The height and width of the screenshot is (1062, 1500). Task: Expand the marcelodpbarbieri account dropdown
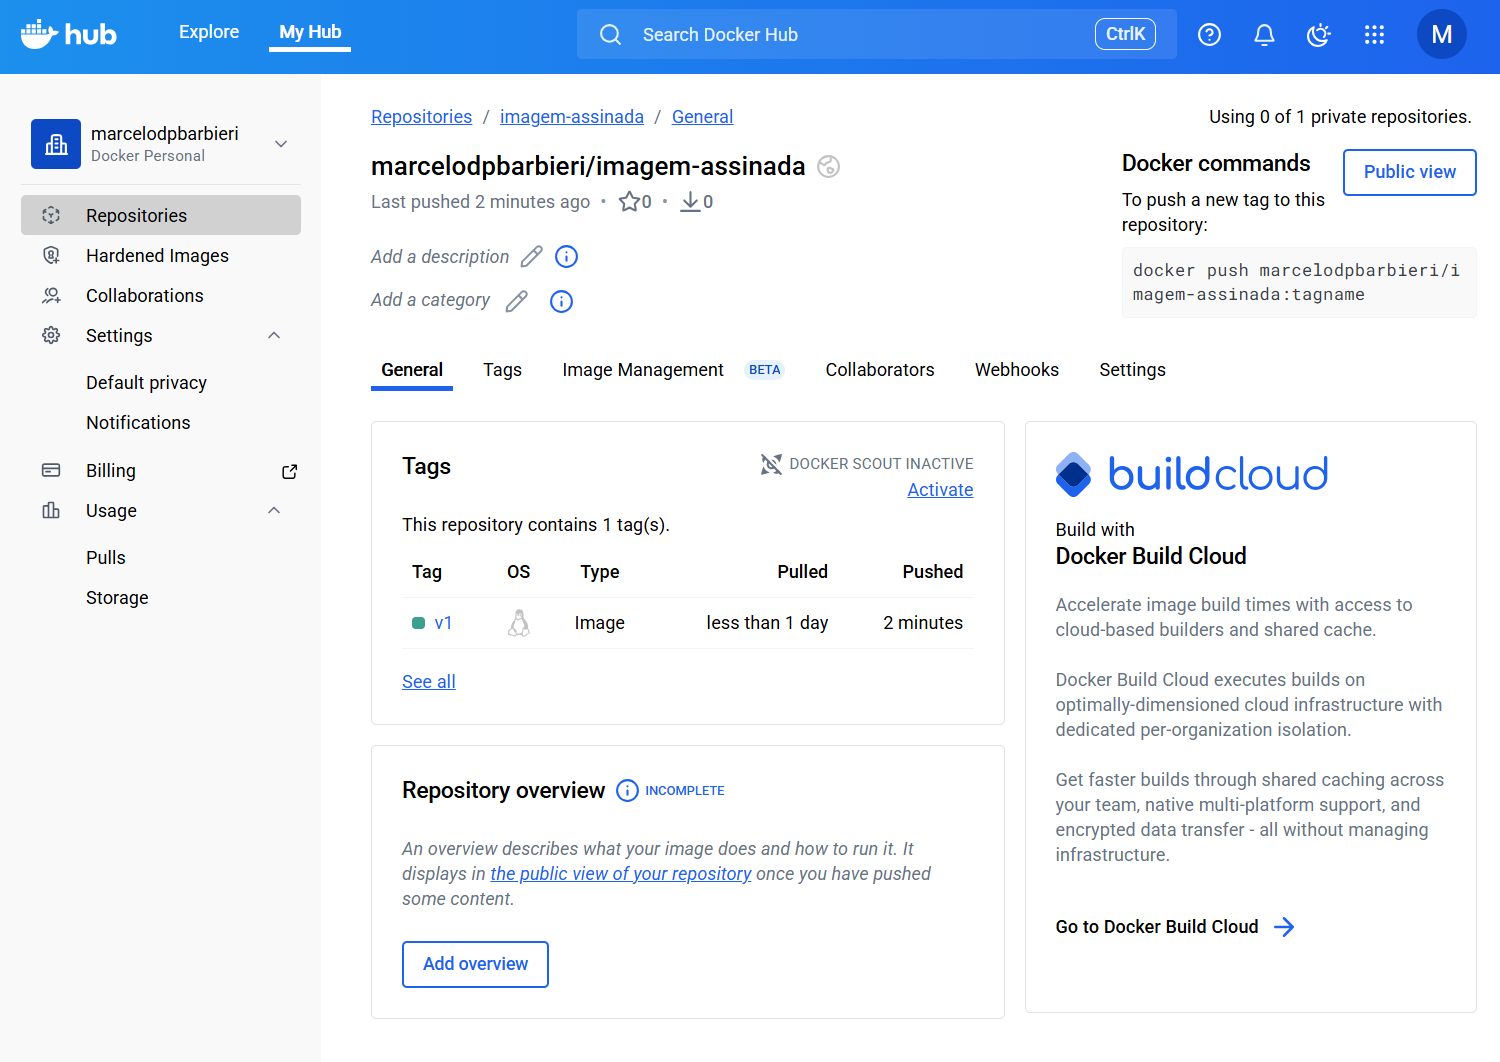pyautogui.click(x=281, y=144)
